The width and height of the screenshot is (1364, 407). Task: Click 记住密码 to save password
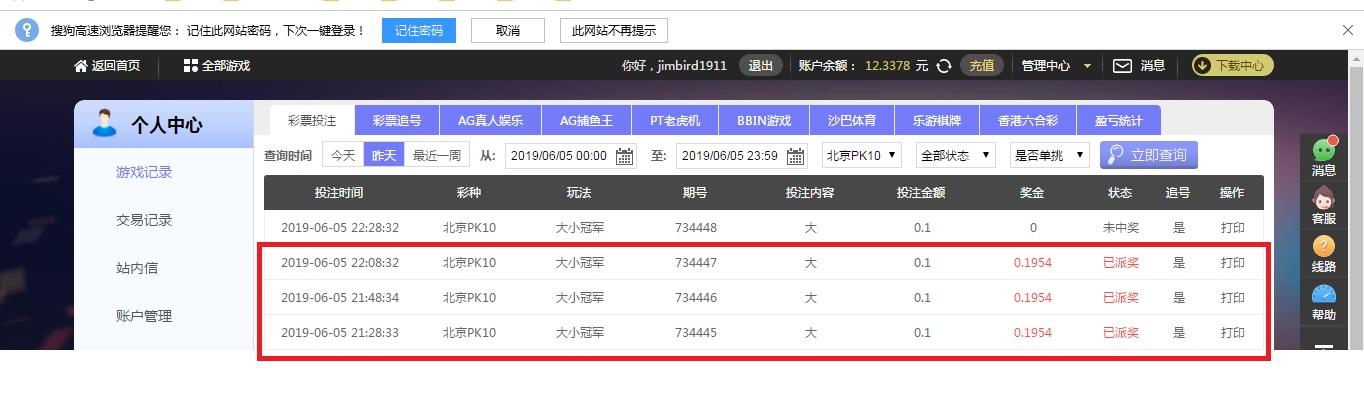tap(419, 30)
